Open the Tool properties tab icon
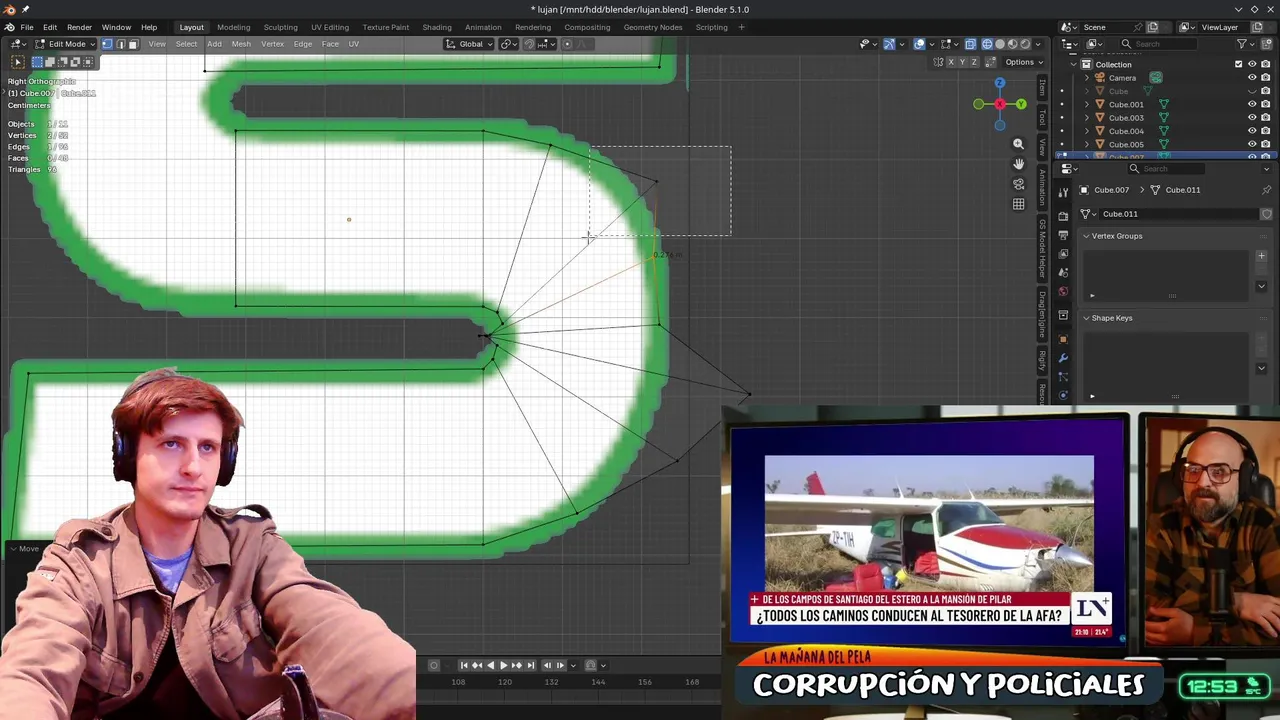Screen dimensions: 1280x720 (1063, 193)
